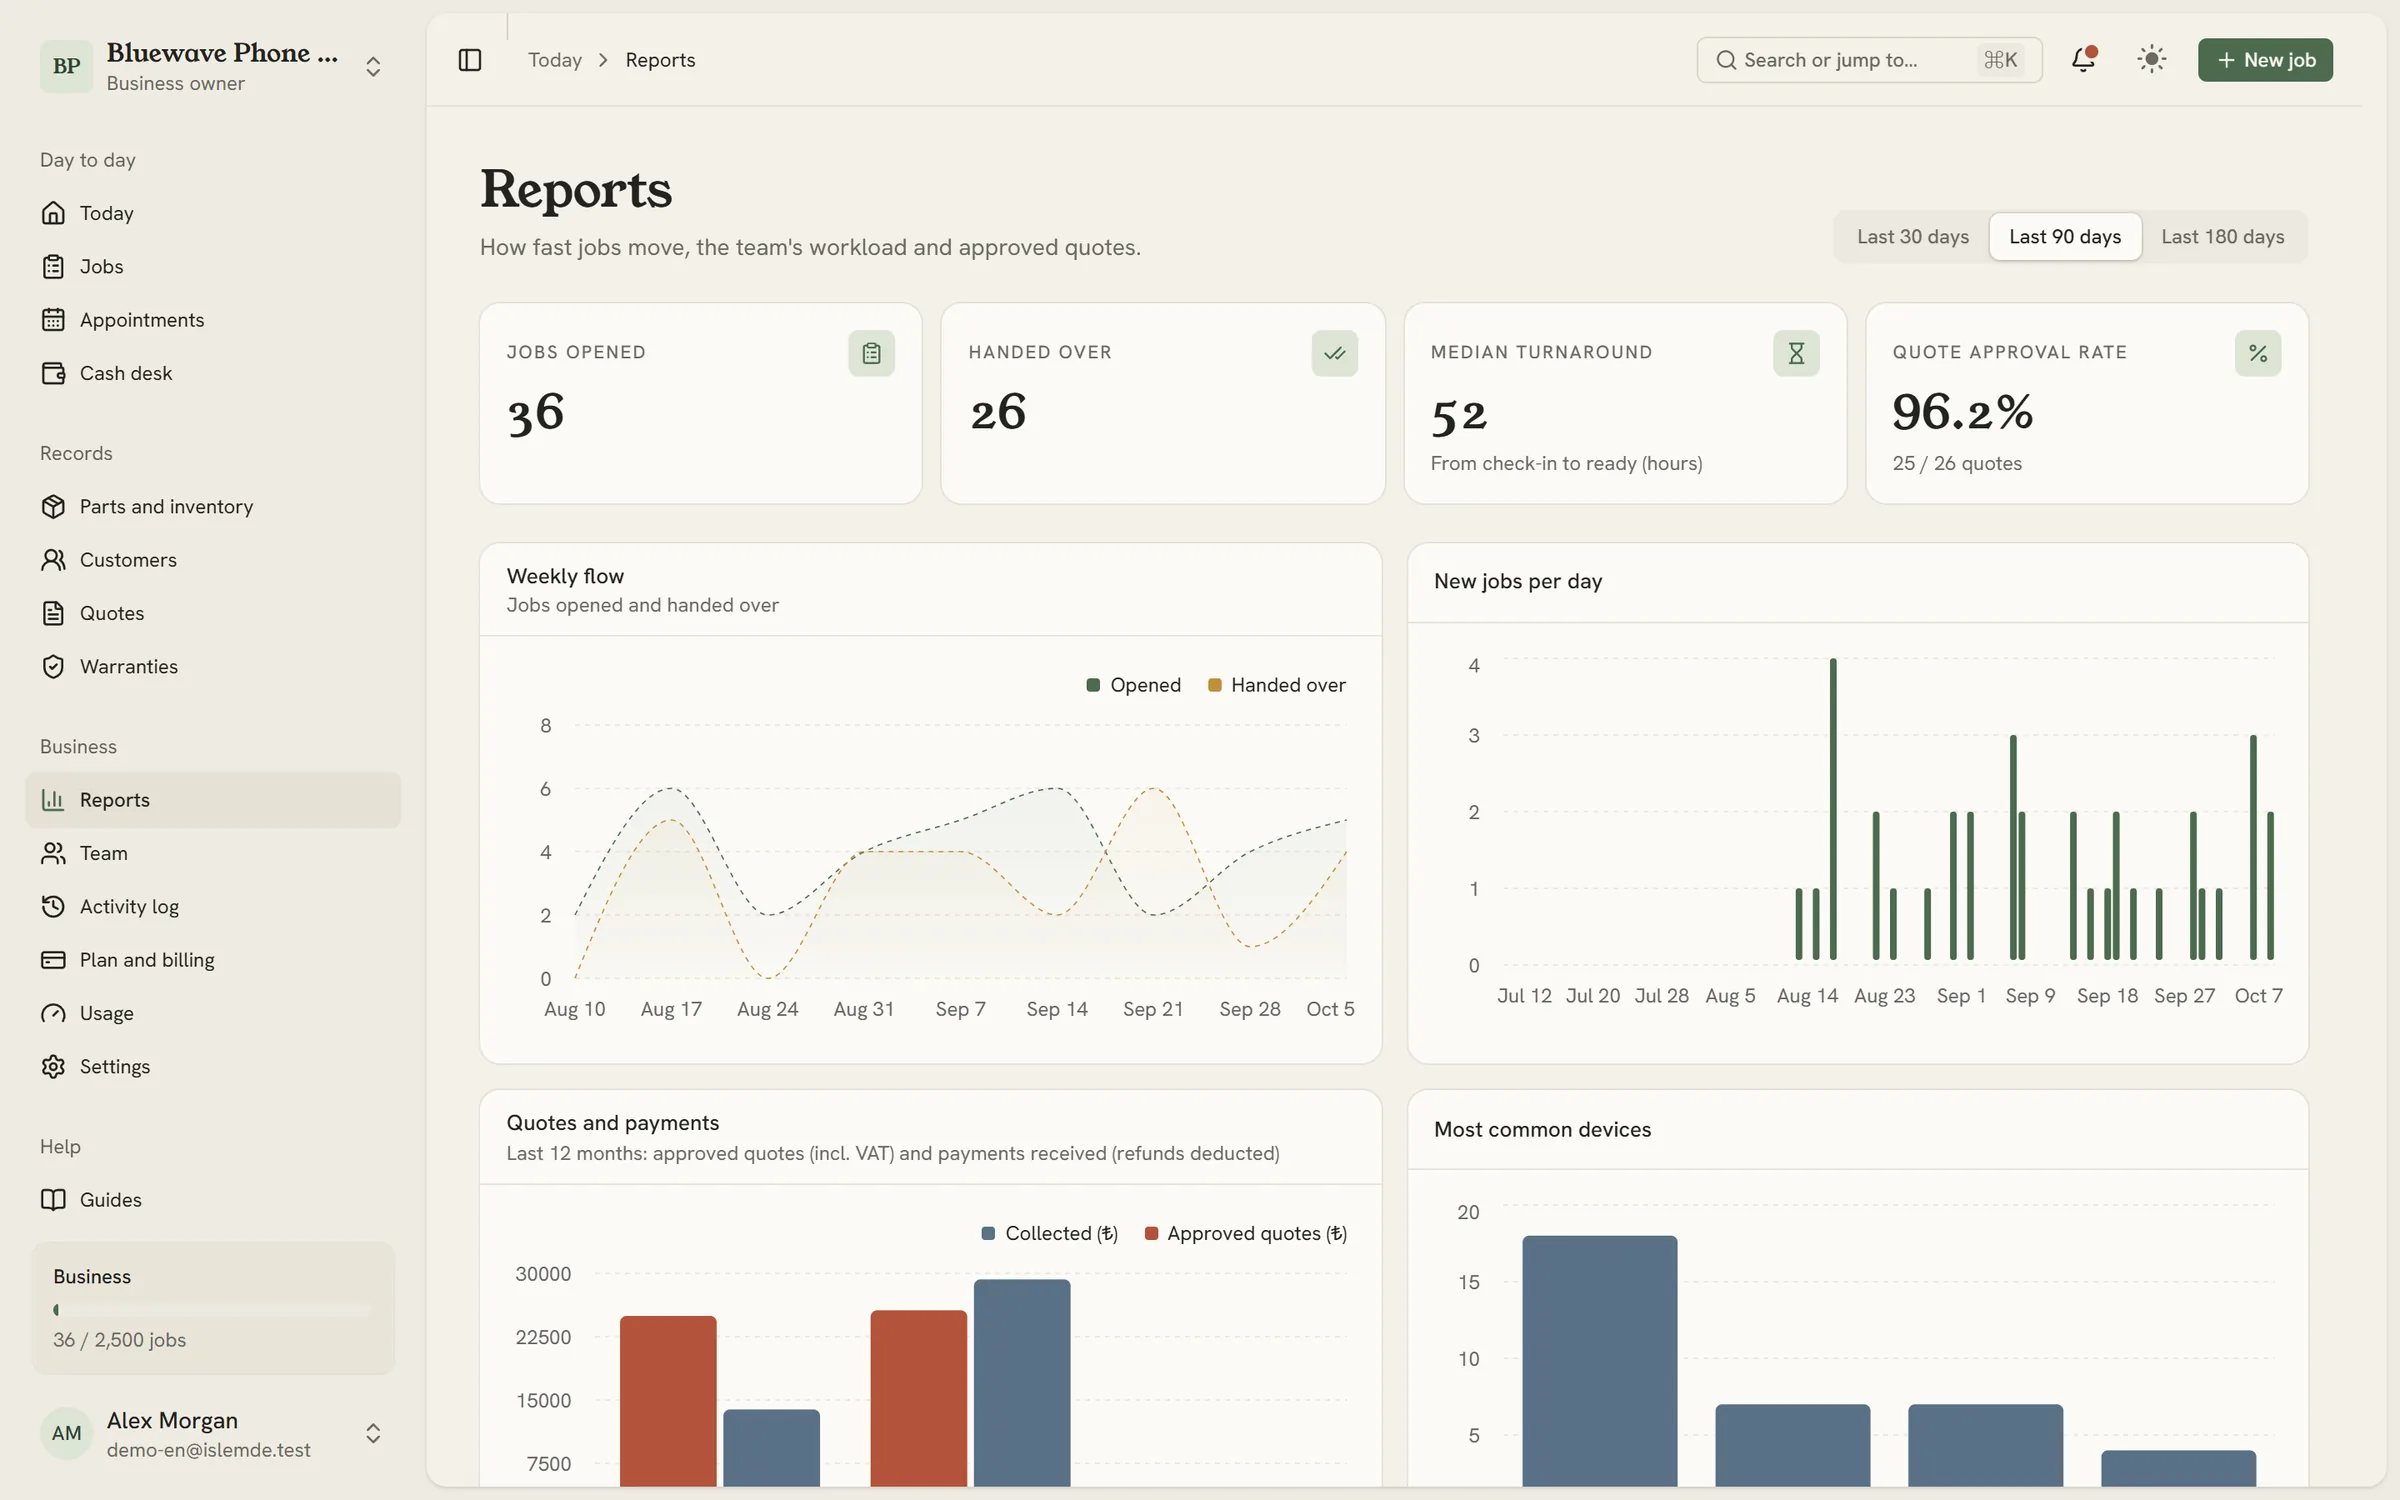Screen dimensions: 2400x1500
Task: Go to Jobs in the sidebar
Action: pos(213,266)
